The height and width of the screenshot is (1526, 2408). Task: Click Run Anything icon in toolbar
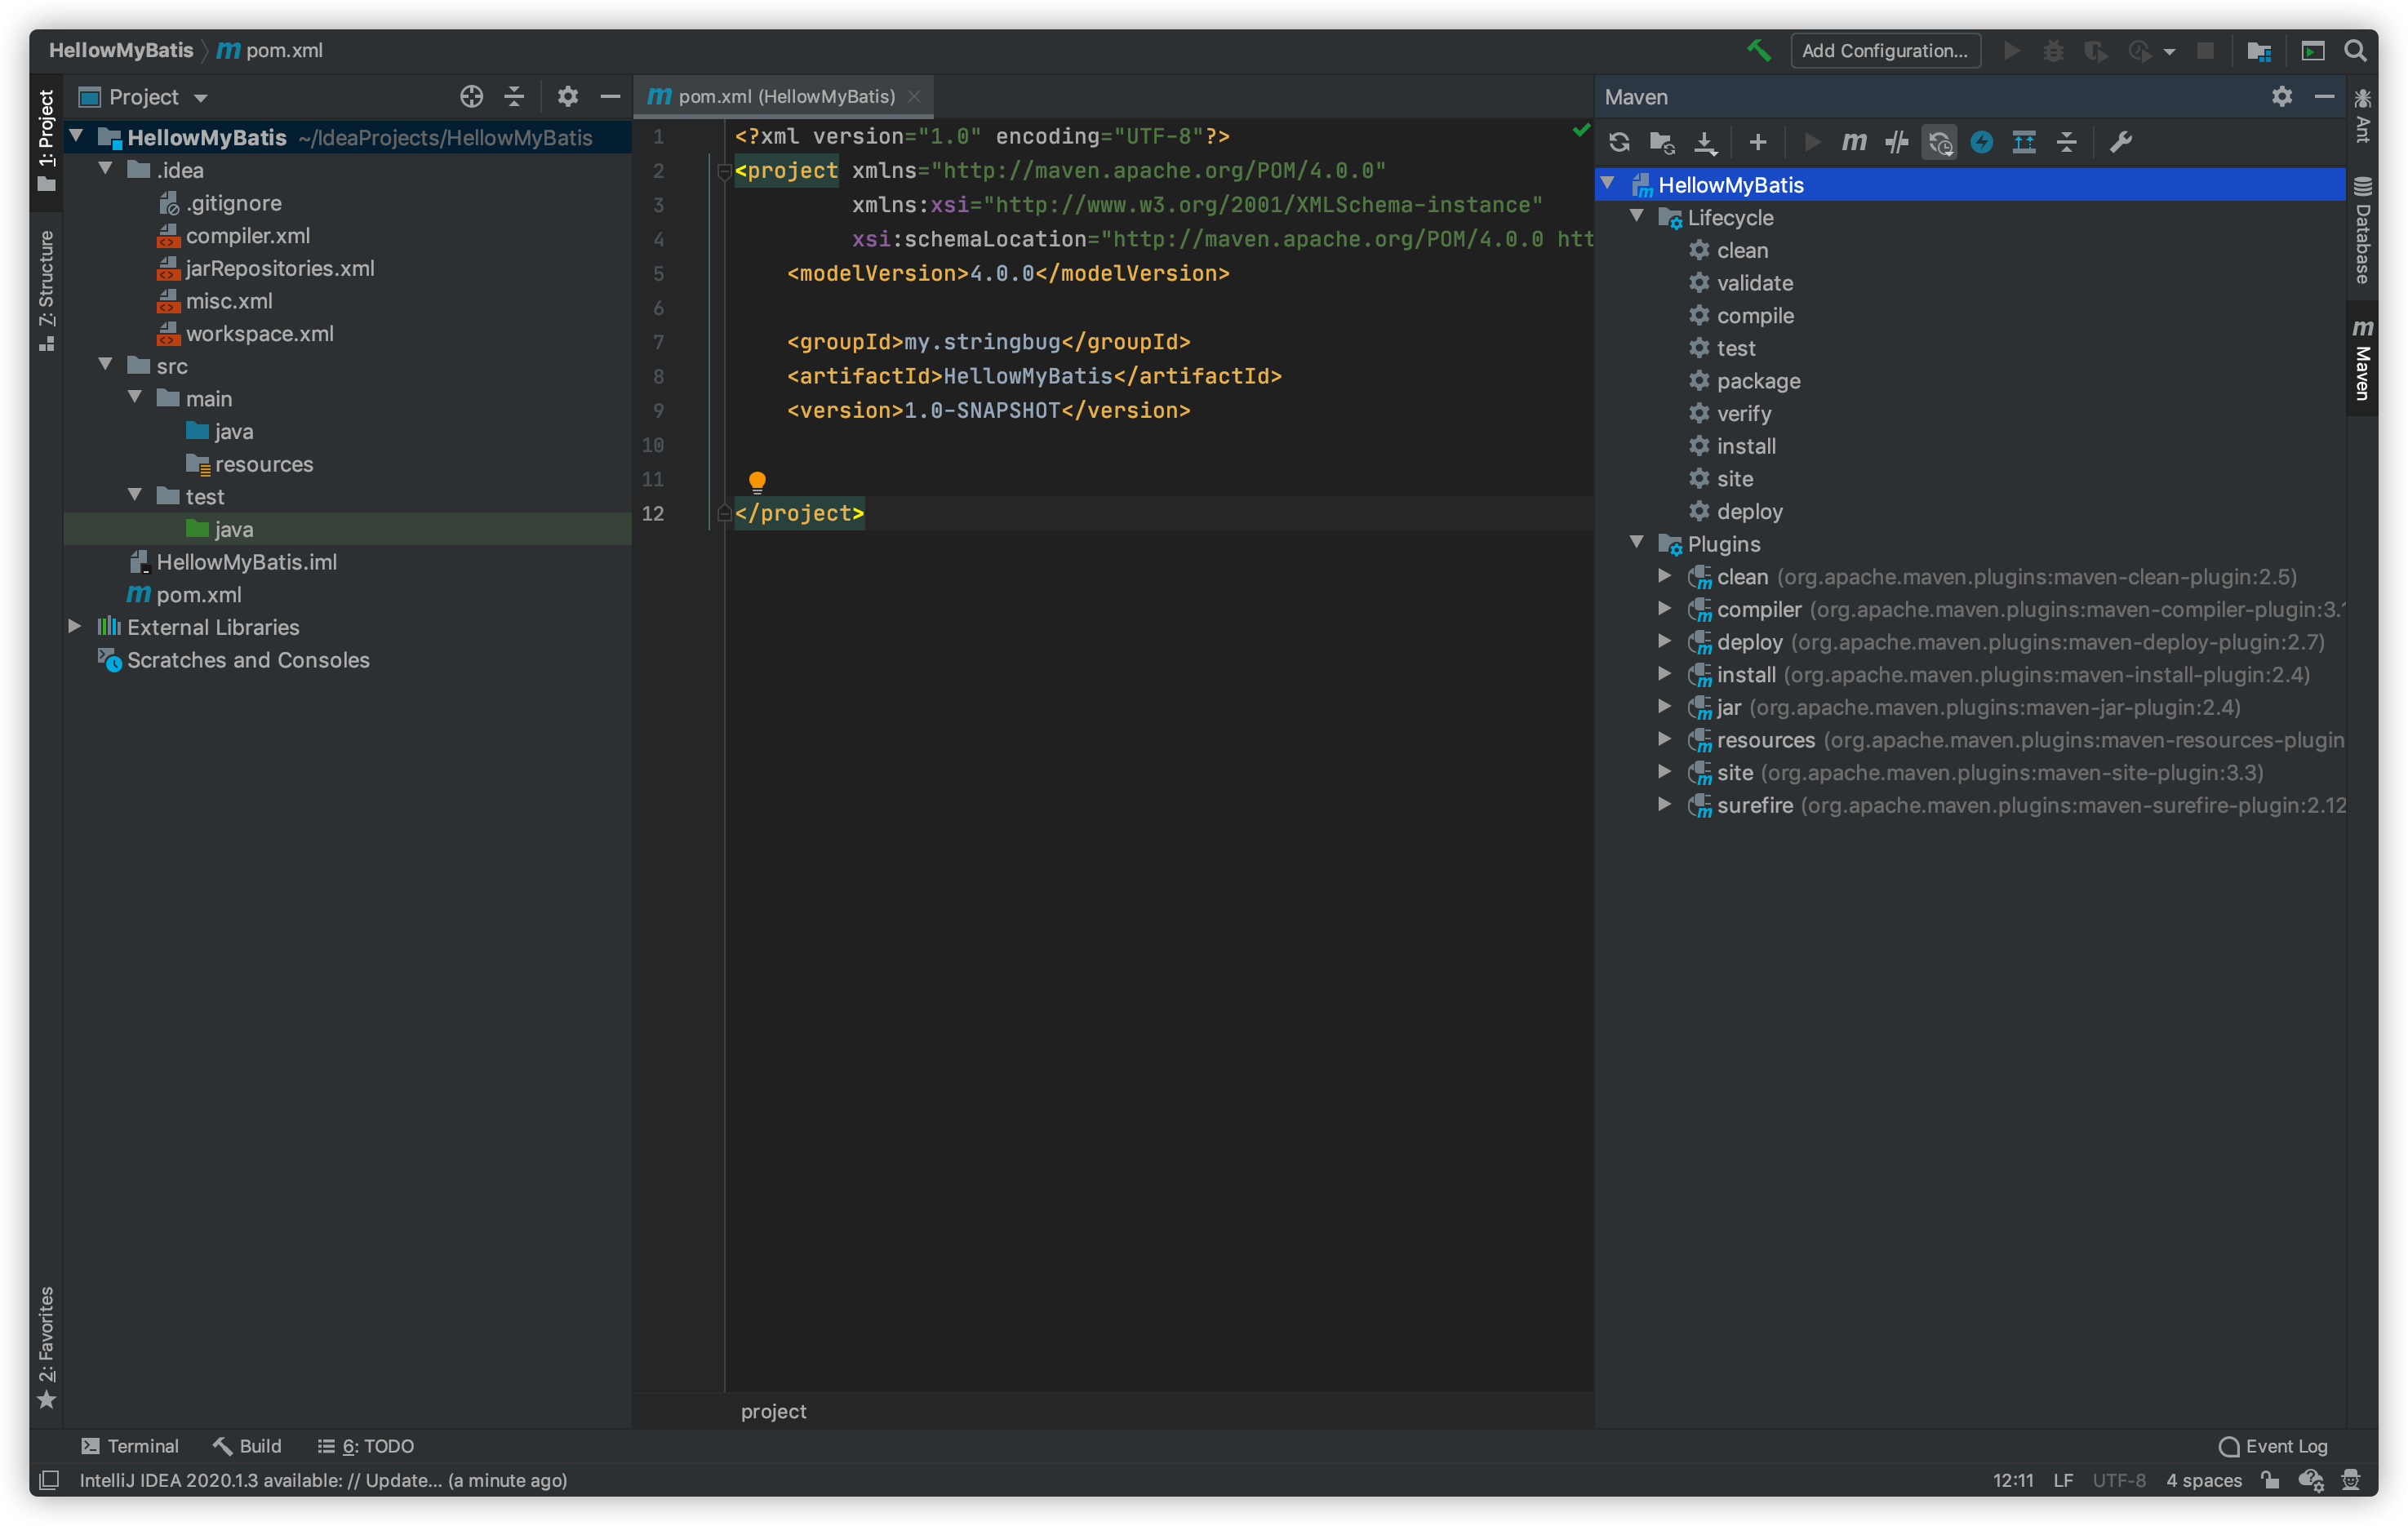click(2312, 50)
